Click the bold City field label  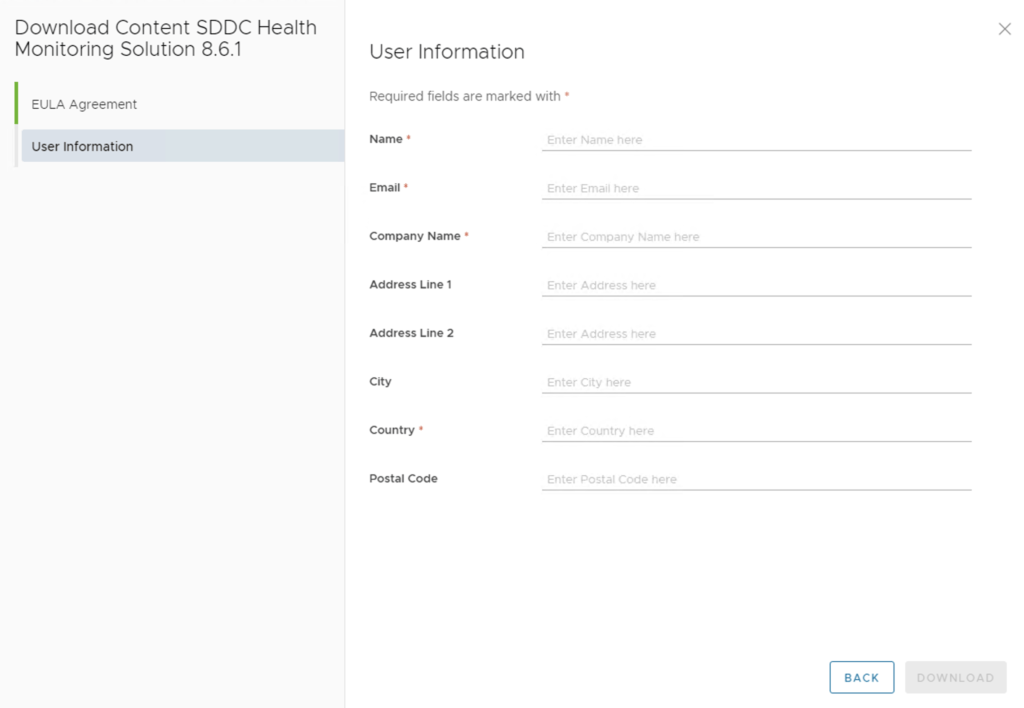(380, 381)
